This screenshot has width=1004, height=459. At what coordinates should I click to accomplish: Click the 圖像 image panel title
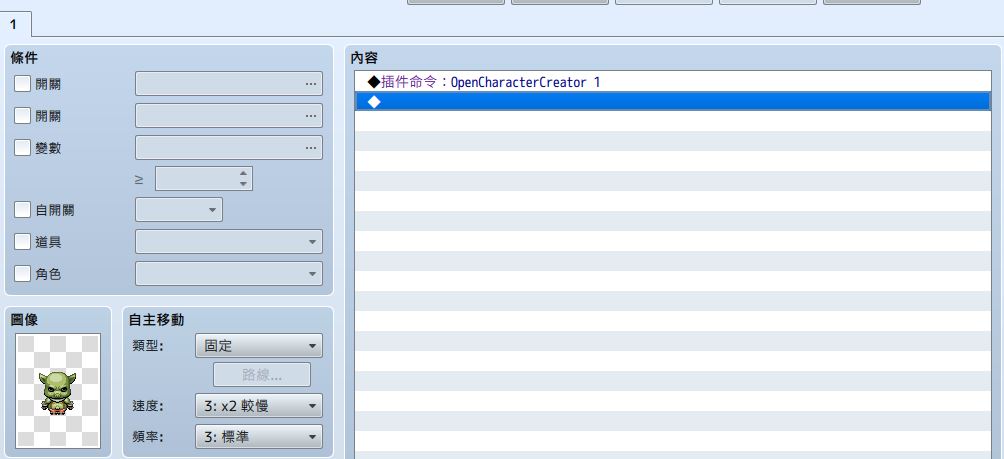coord(24,319)
